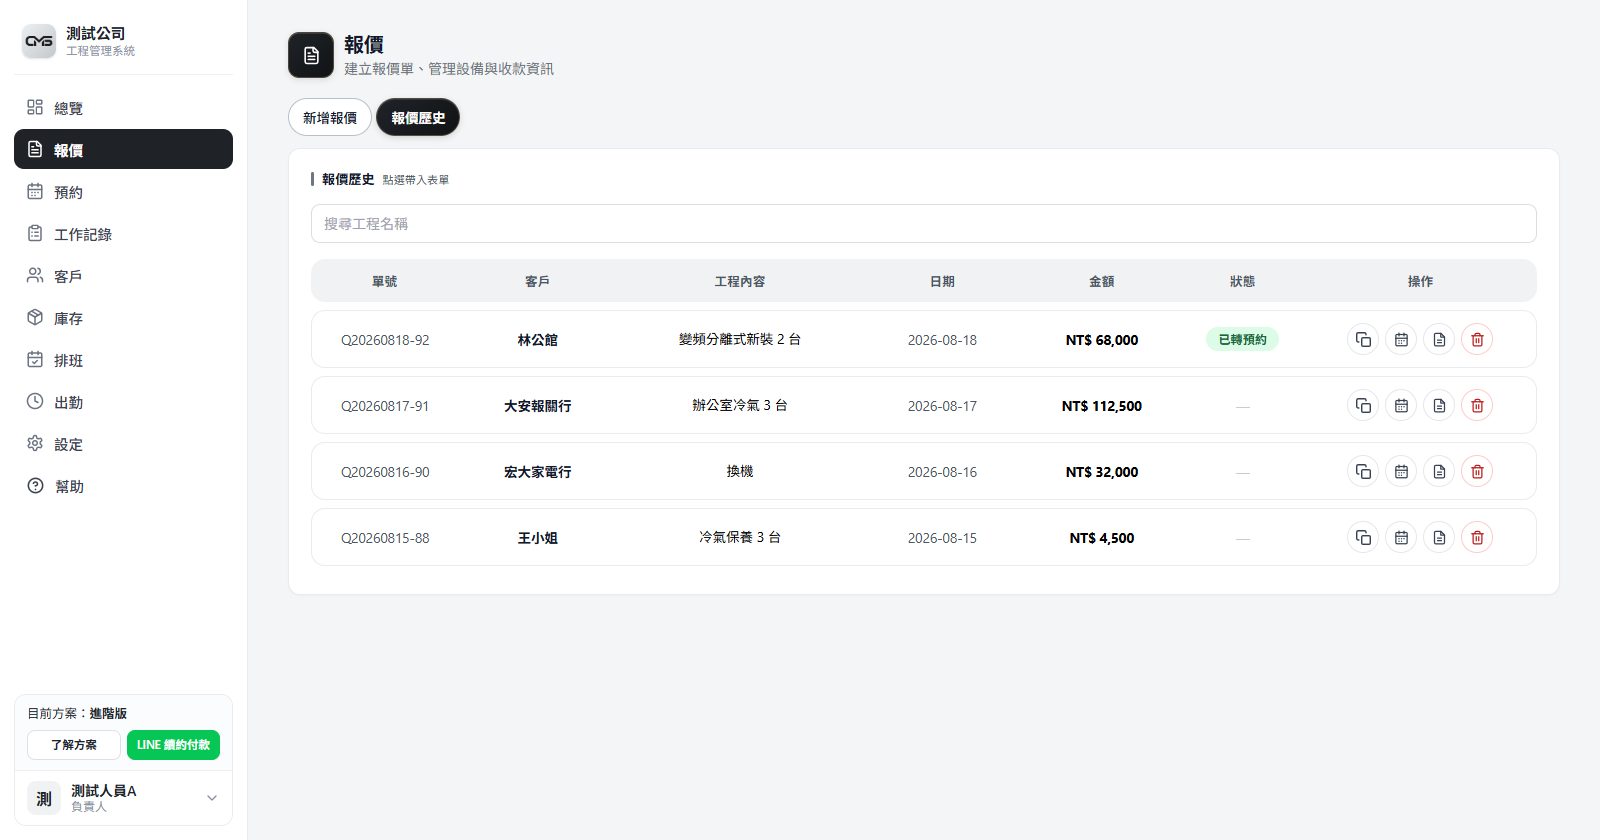Switch to the 新增報價 tab
Image resolution: width=1600 pixels, height=840 pixels.
[330, 118]
